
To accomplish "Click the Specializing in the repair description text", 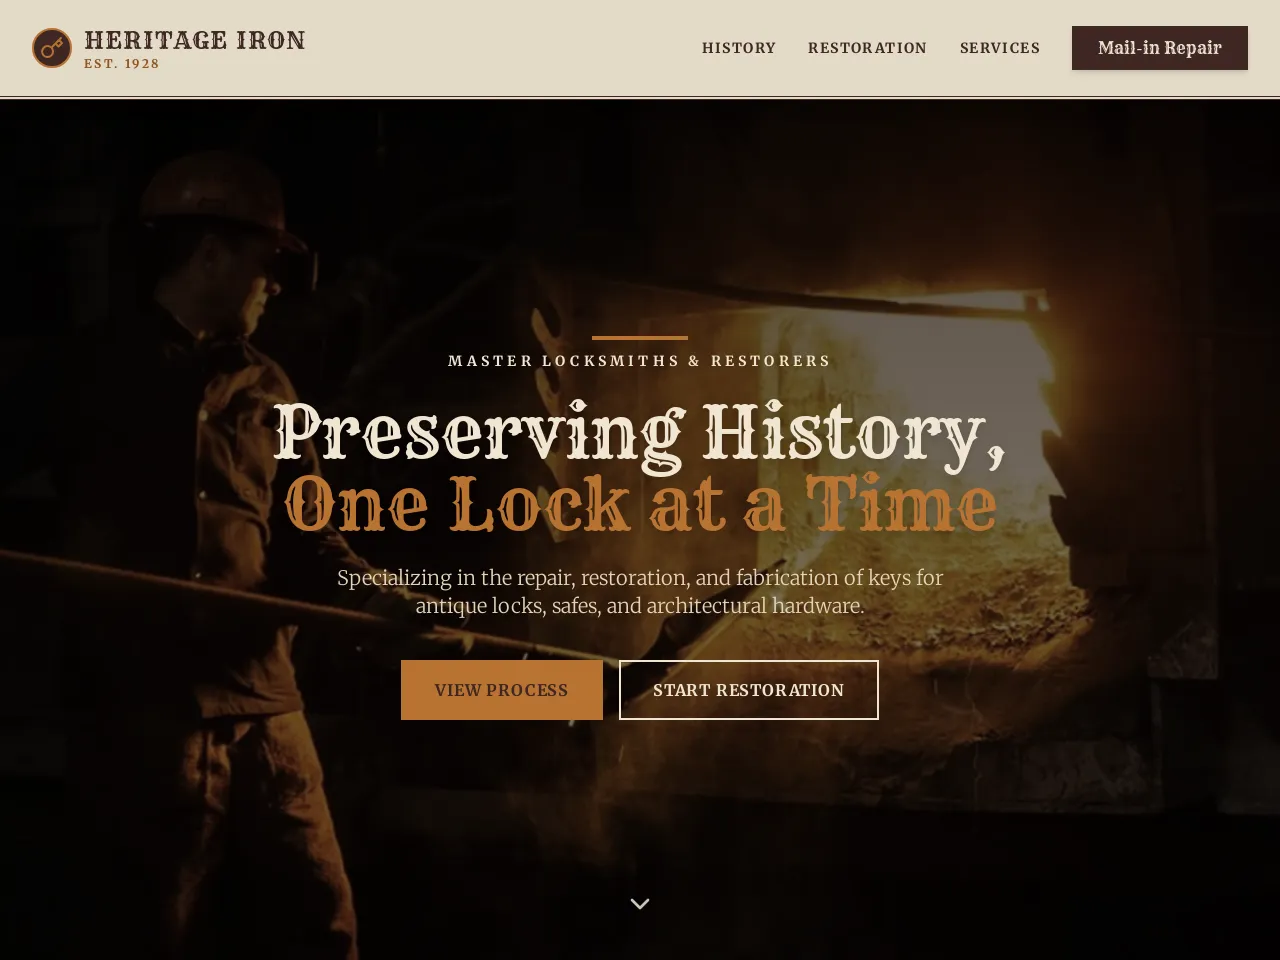I will point(640,591).
